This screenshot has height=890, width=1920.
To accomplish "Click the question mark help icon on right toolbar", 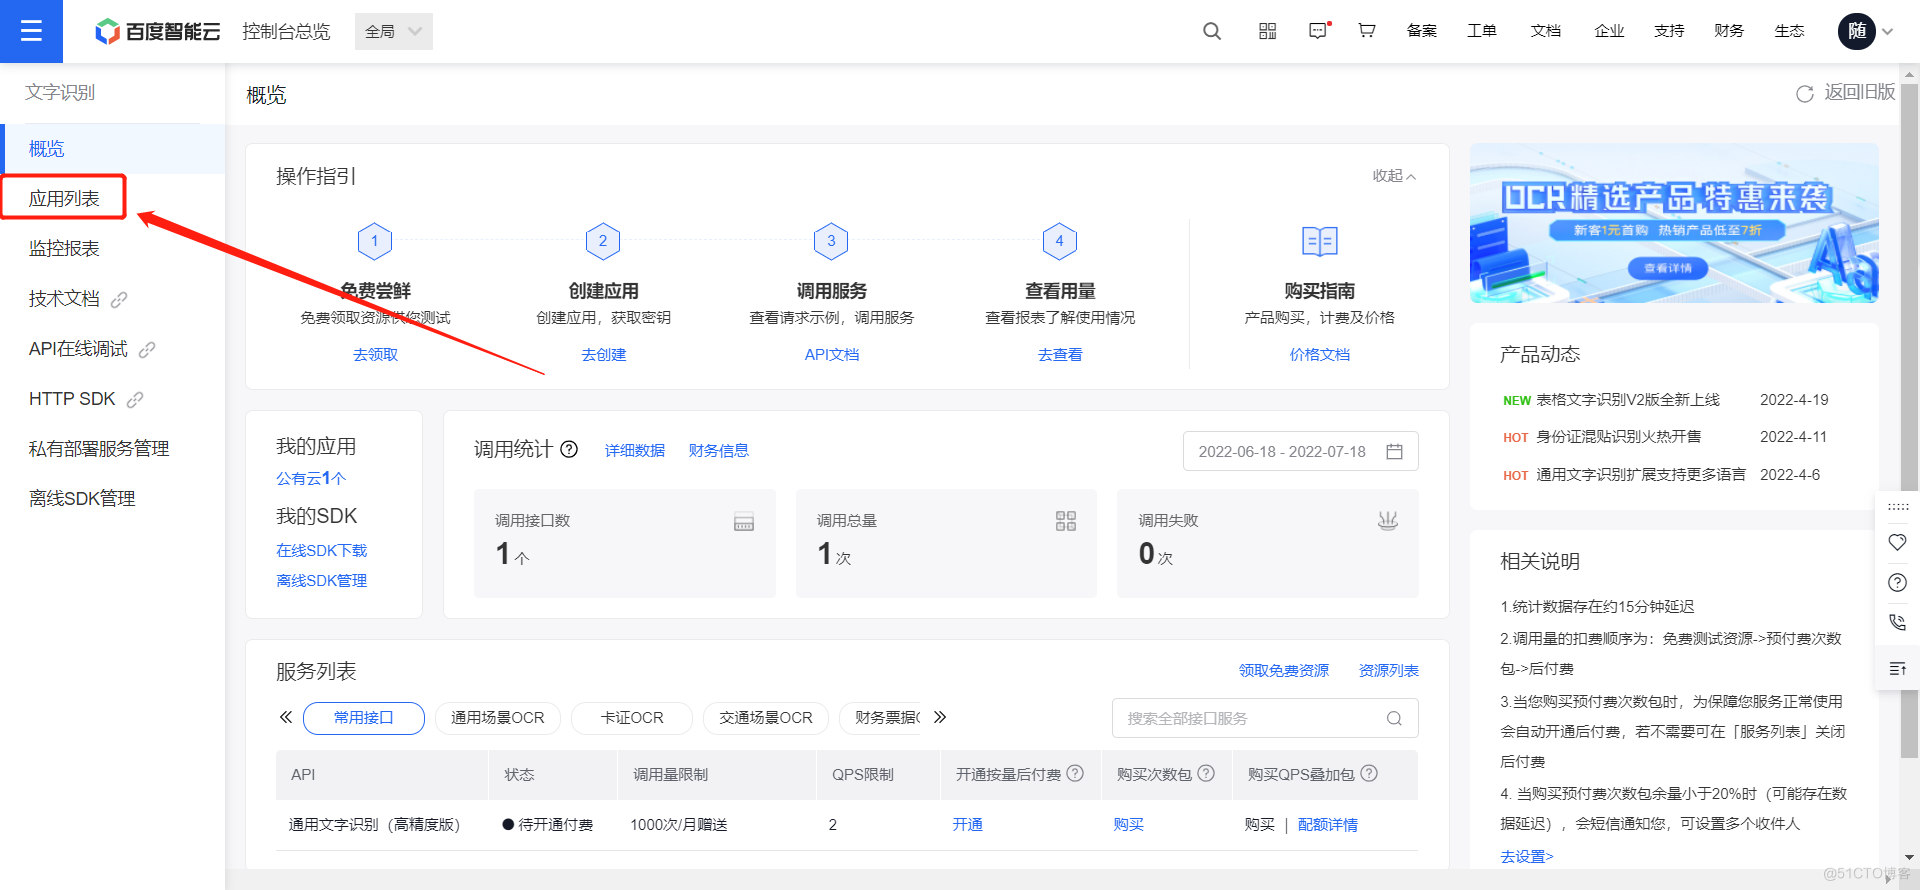I will click(x=1897, y=582).
